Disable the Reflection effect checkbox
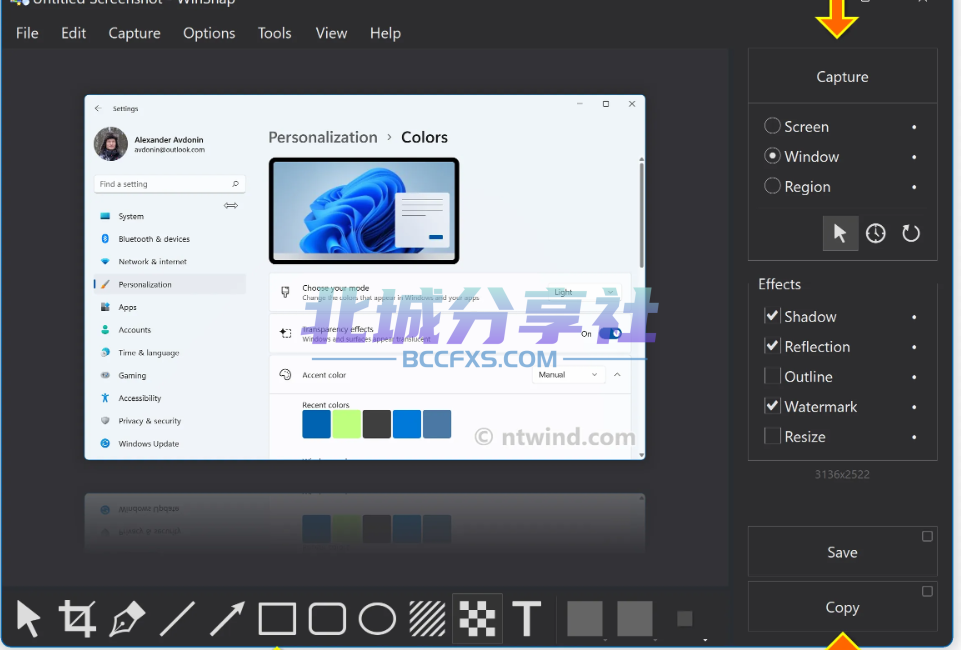The image size is (961, 650). click(772, 346)
